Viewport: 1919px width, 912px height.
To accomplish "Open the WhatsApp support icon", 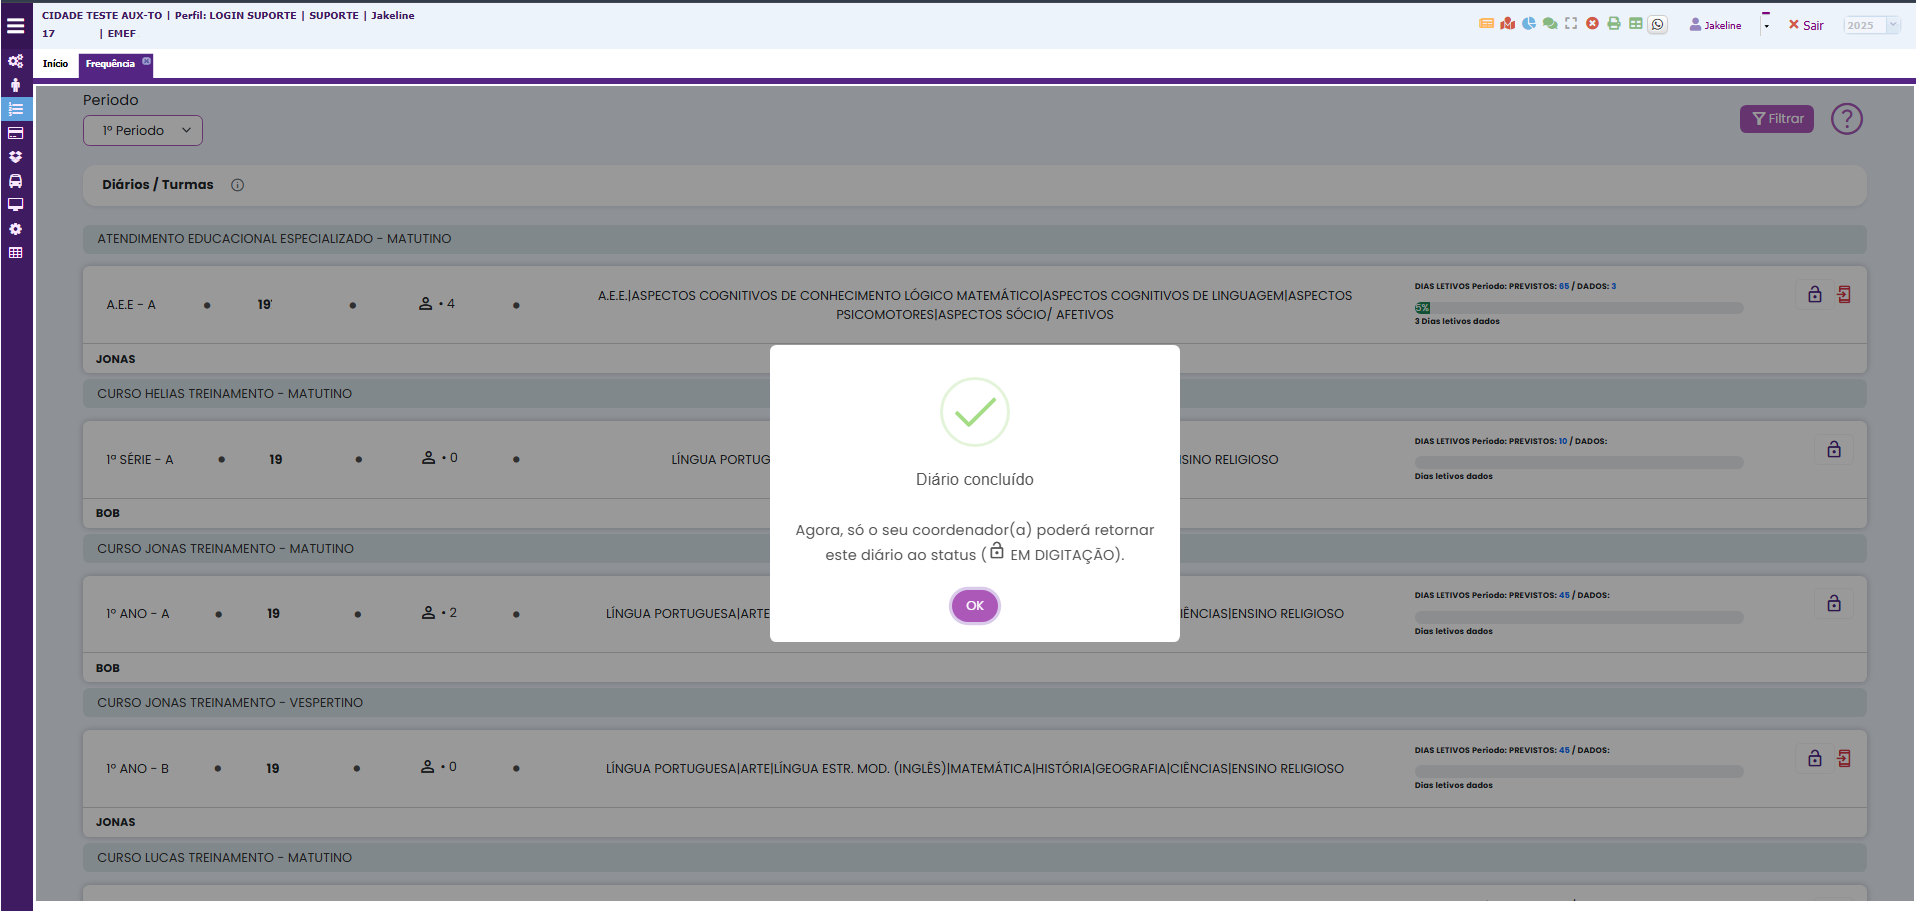I will (1658, 25).
